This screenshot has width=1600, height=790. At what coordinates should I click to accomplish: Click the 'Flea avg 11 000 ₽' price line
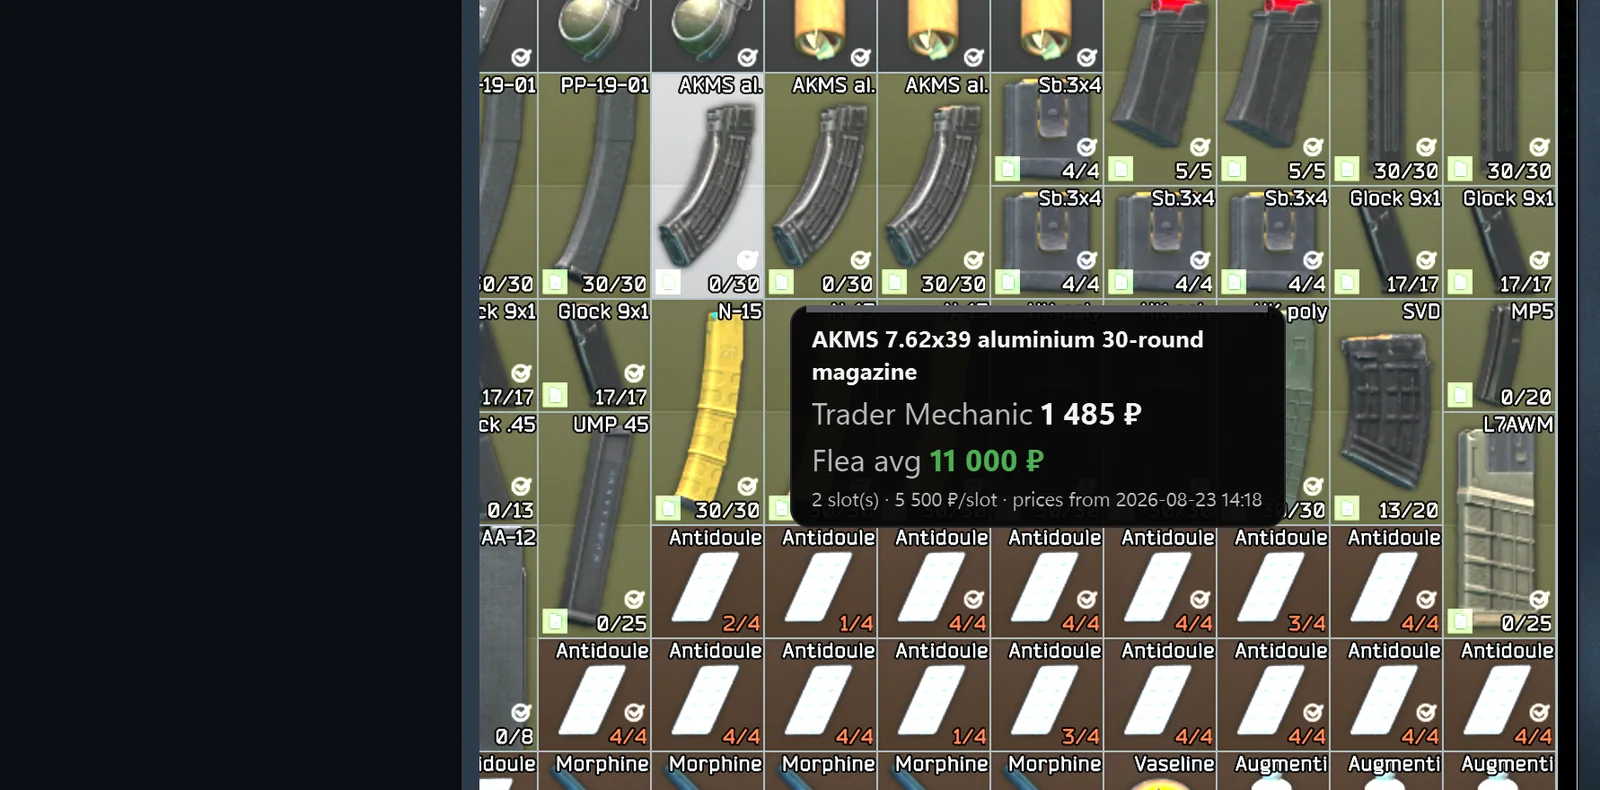click(x=927, y=461)
